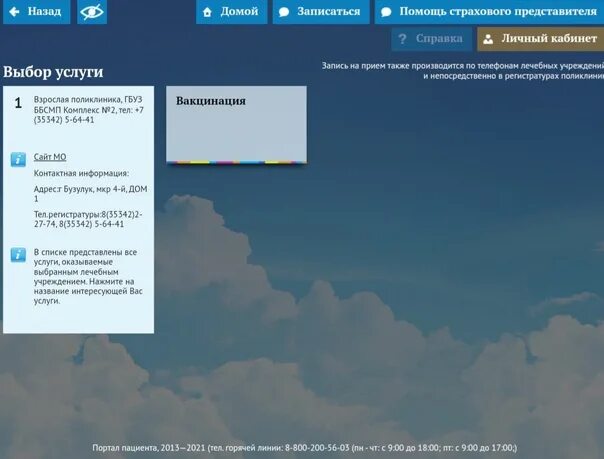Image resolution: width=604 pixels, height=459 pixels.
Task: Click the Записаться button
Action: [321, 12]
